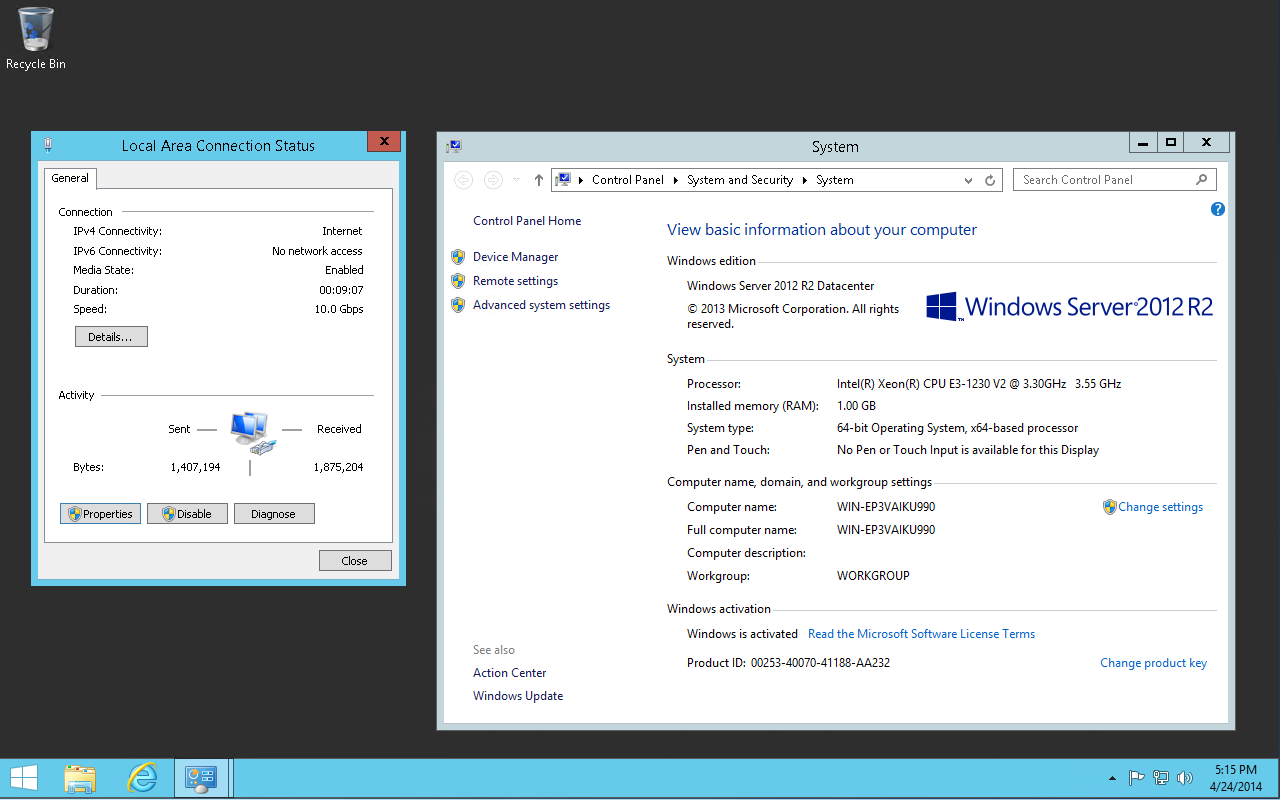Open the volume speaker tray icon
The height and width of the screenshot is (800, 1280).
click(x=1185, y=778)
